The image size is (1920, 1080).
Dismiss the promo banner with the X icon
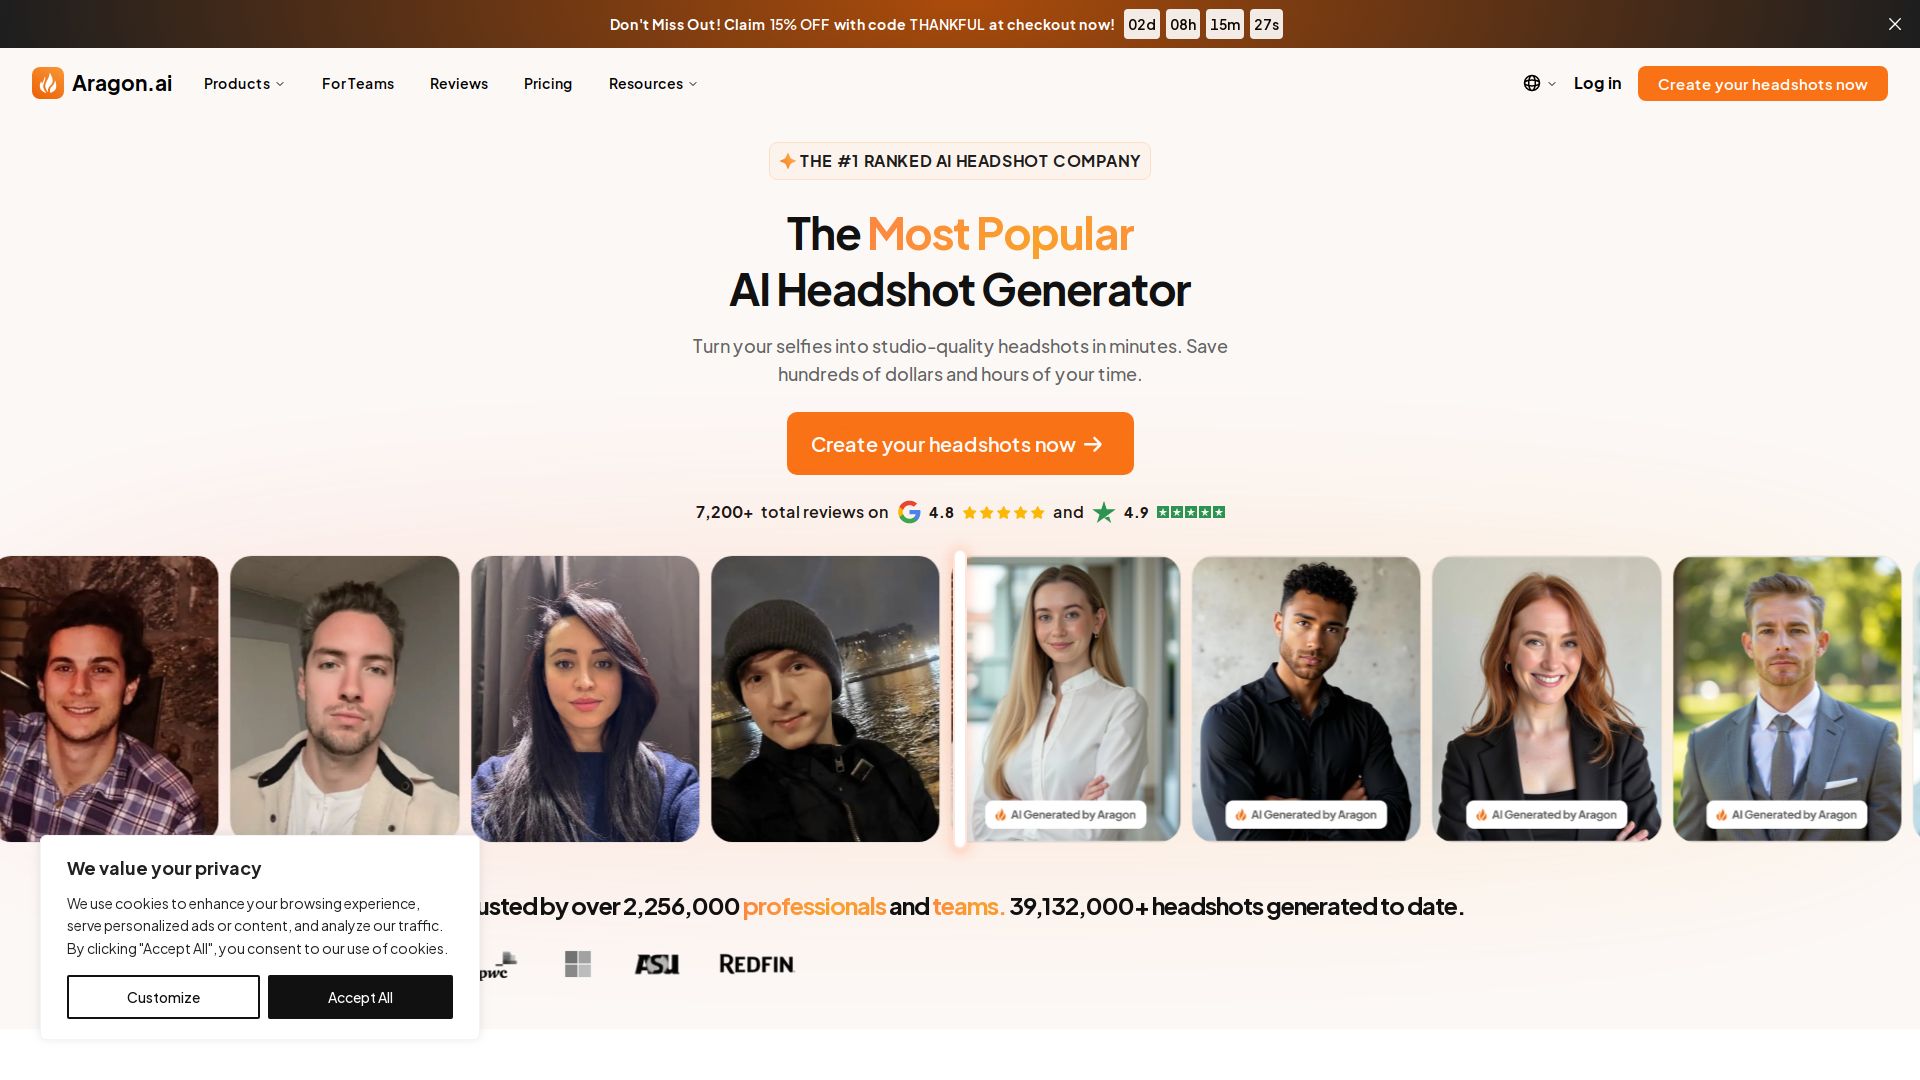(1894, 24)
